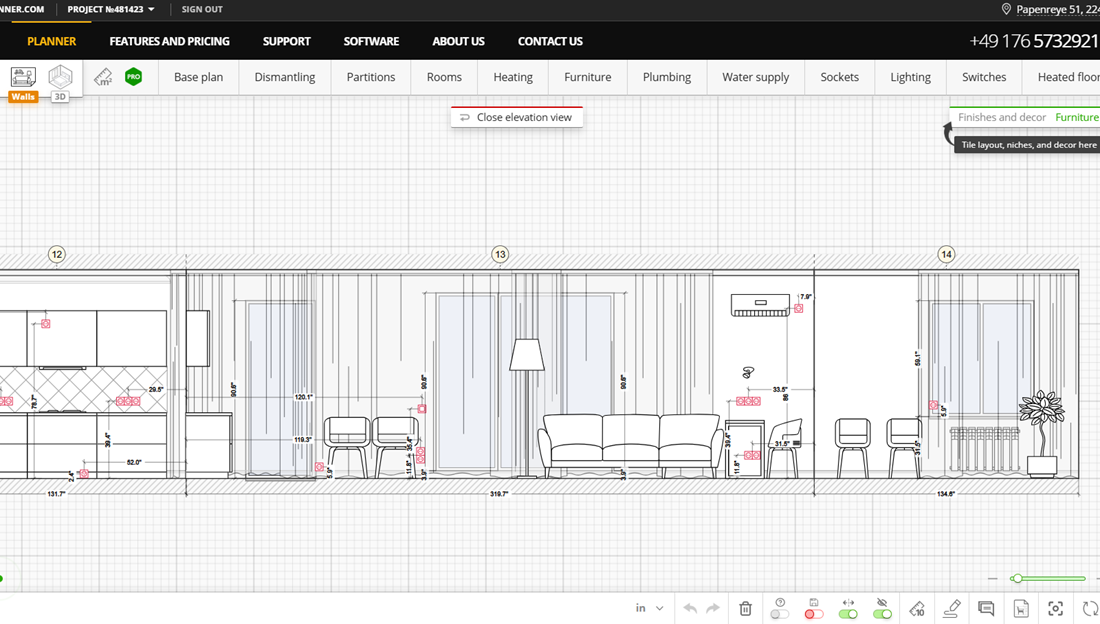Open the measurement units dropdown
Viewport: 1100px width, 624px height.
pyautogui.click(x=649, y=608)
